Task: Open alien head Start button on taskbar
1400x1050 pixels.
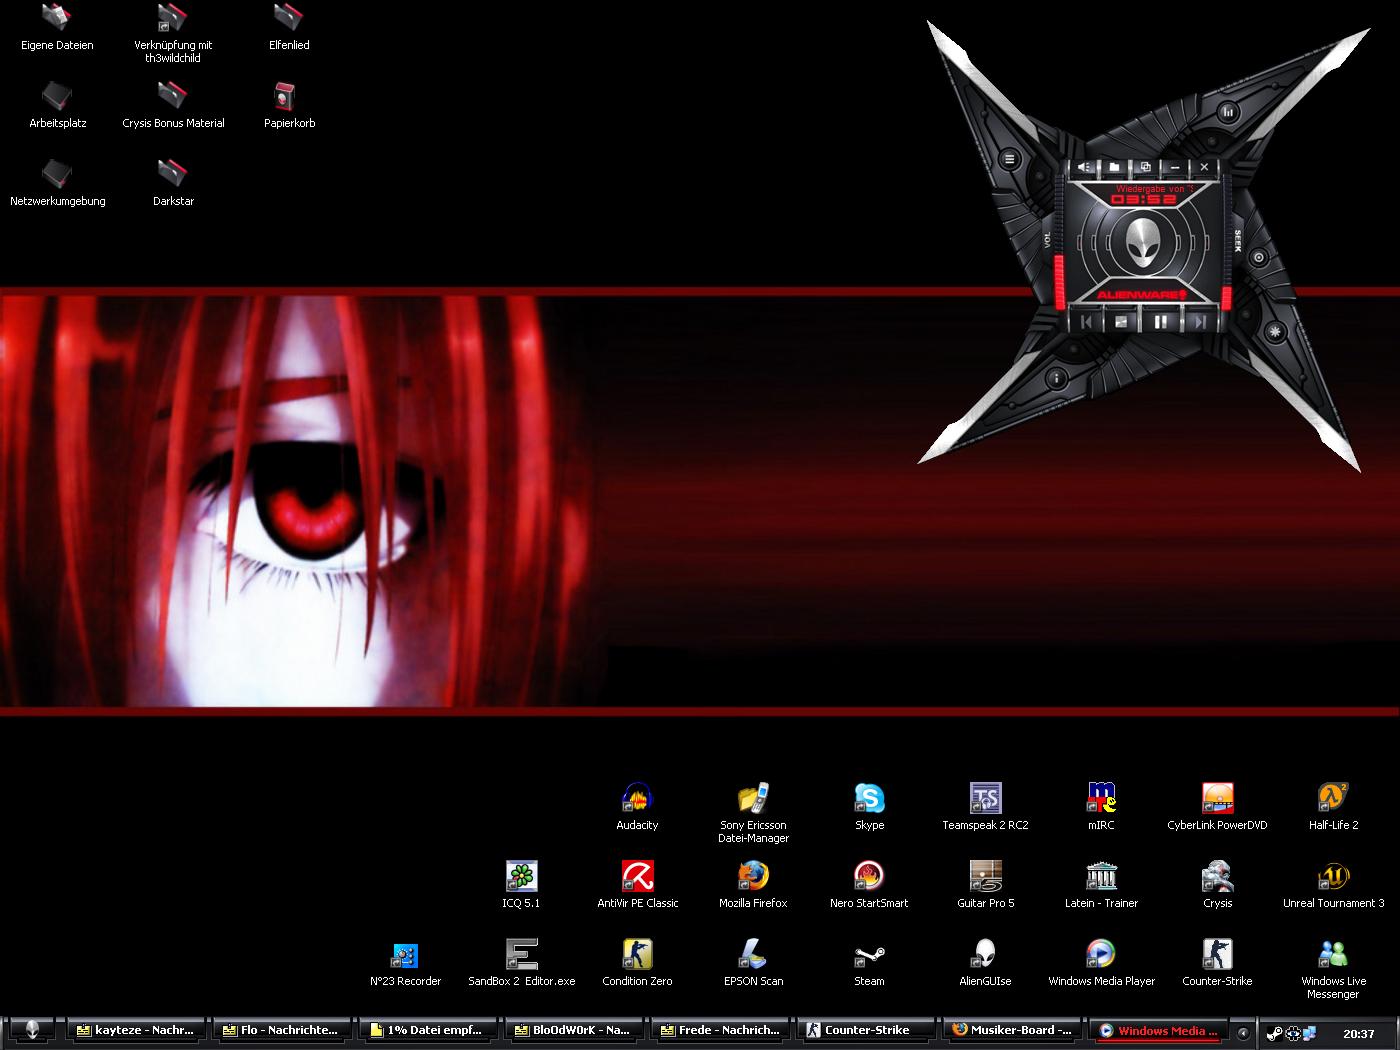Action: click(x=32, y=1030)
